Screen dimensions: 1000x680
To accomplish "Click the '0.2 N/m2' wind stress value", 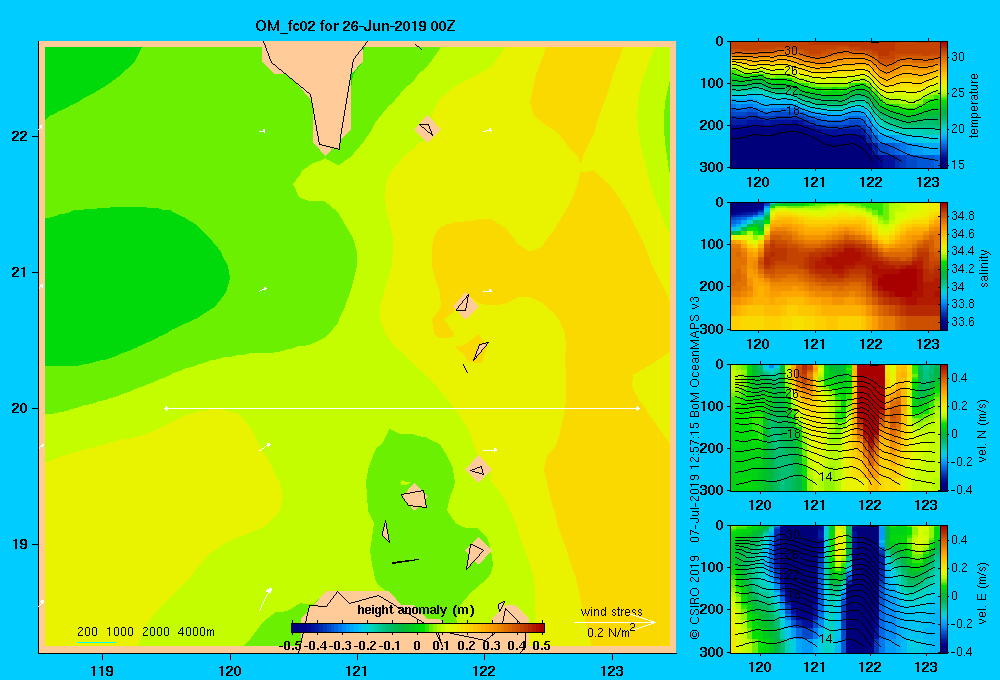I will pos(611,632).
